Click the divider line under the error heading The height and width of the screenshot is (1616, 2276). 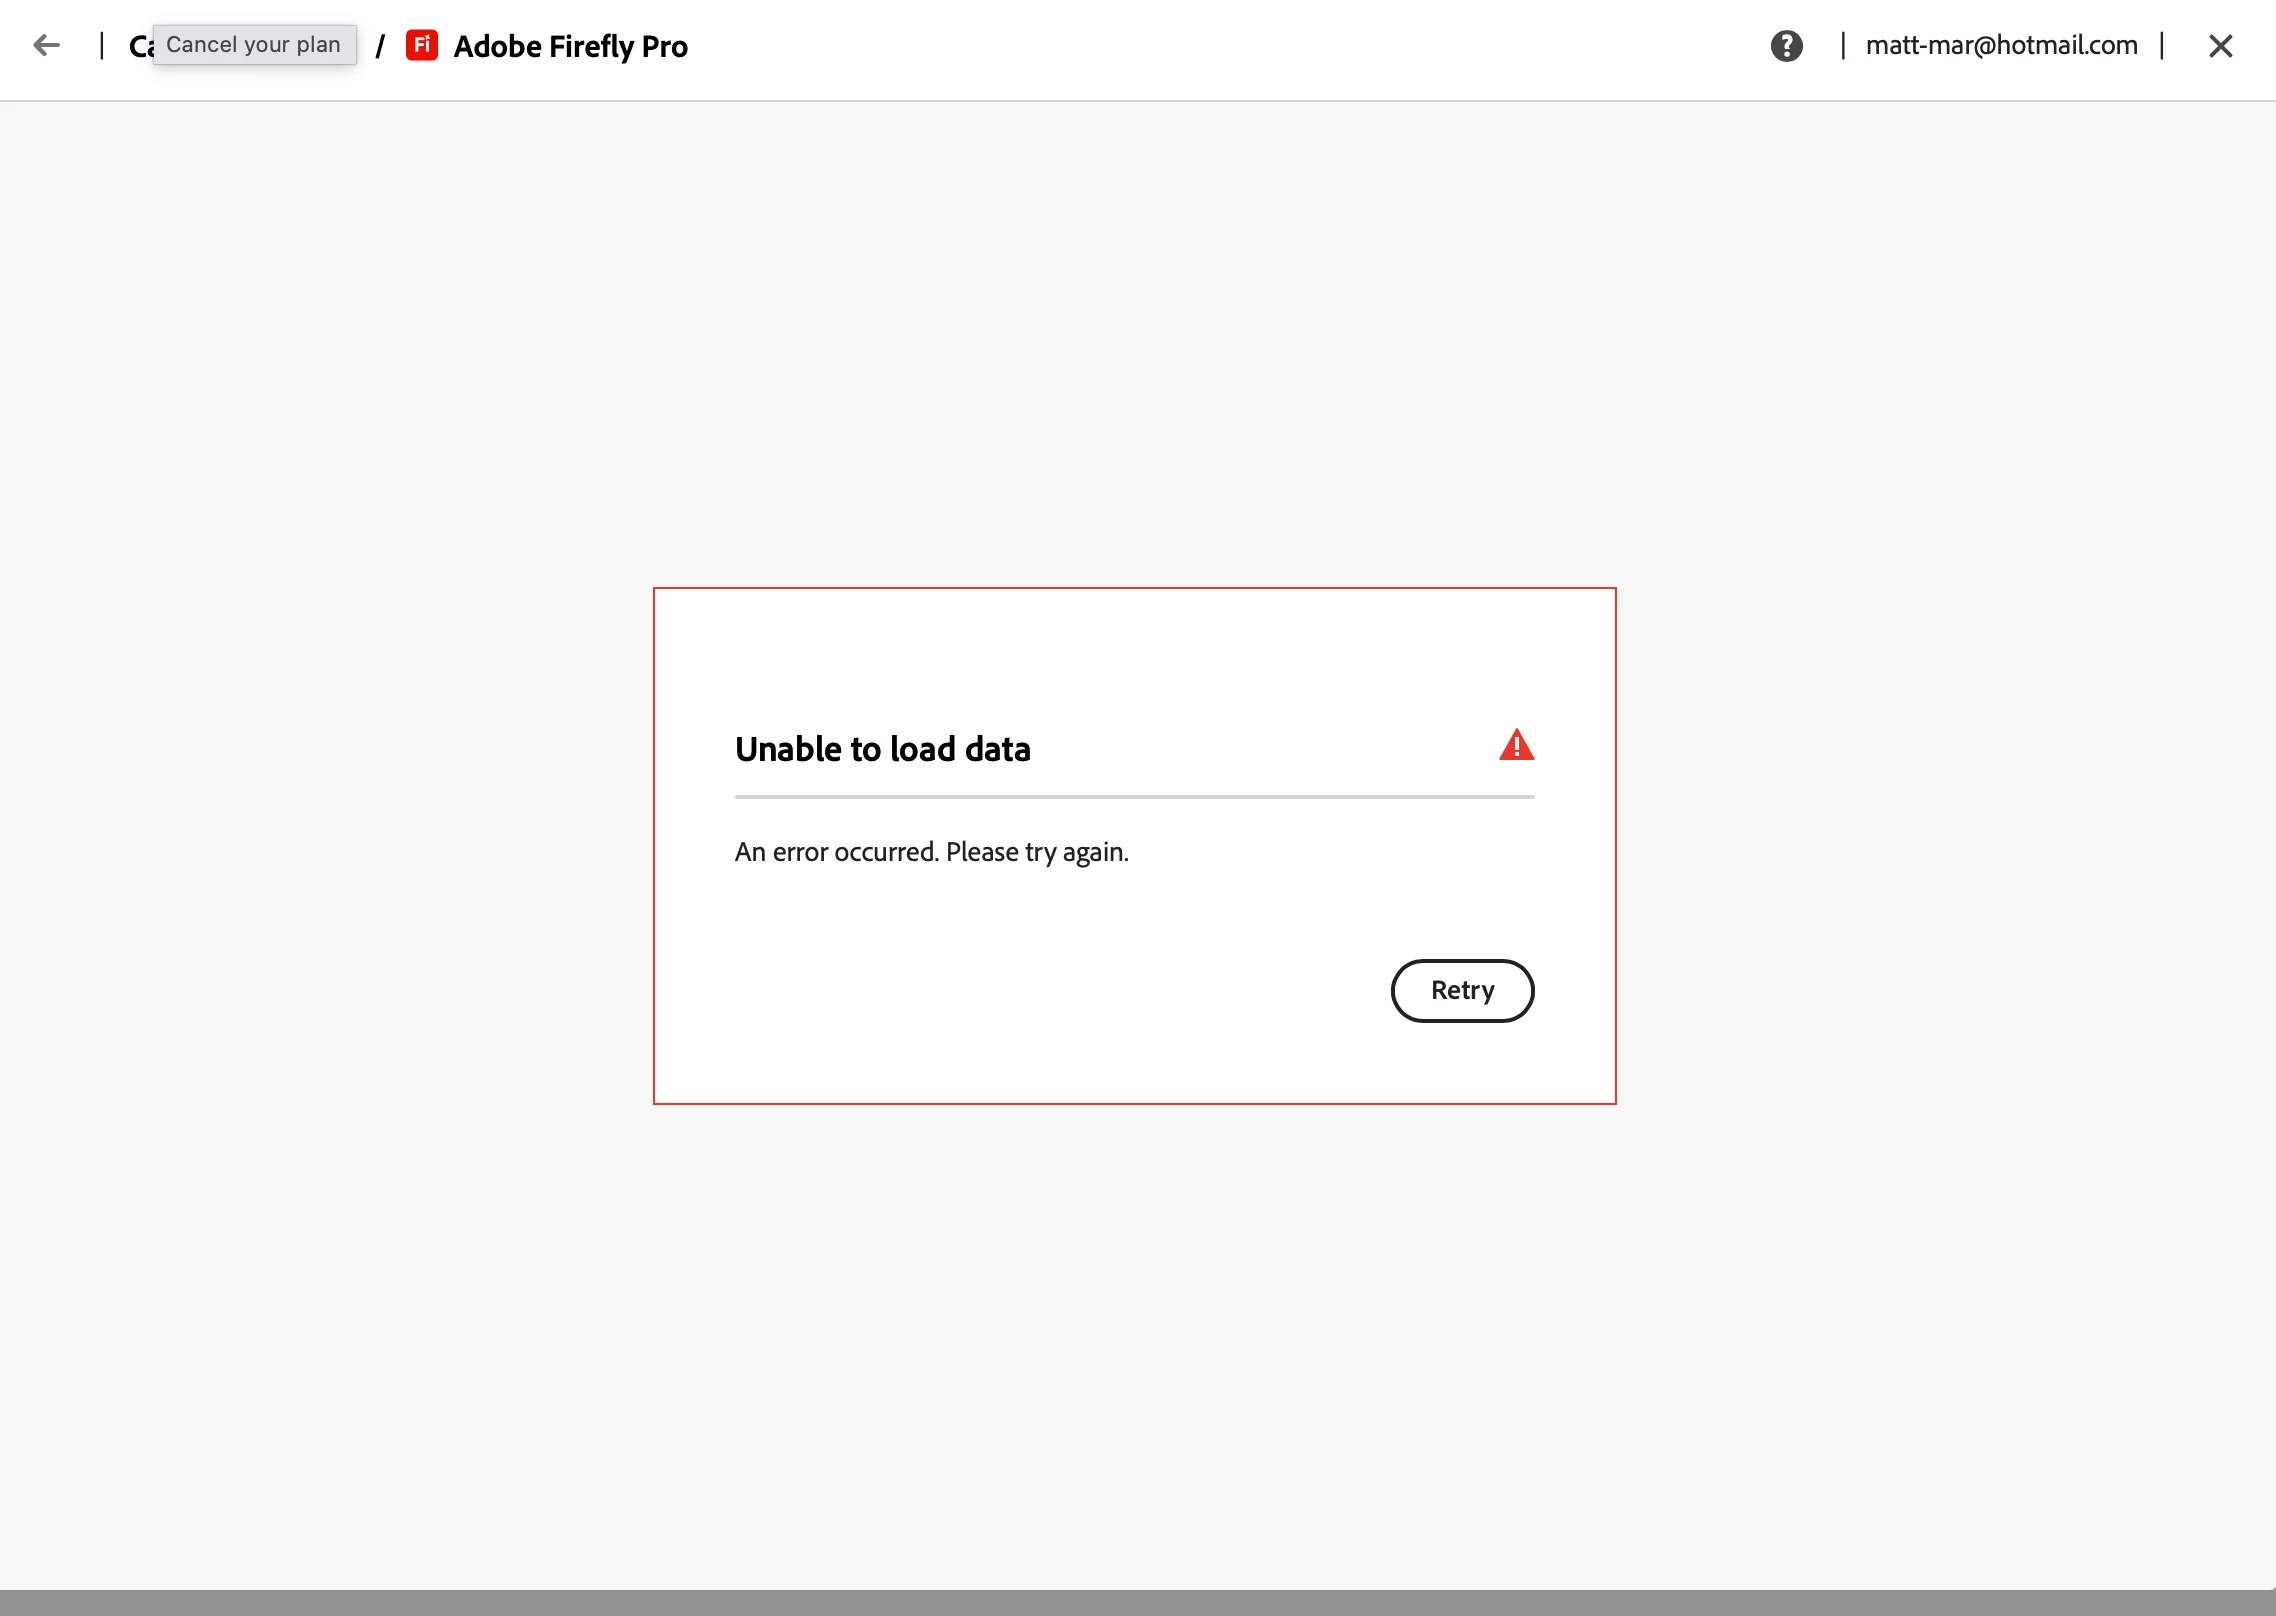tap(1134, 797)
